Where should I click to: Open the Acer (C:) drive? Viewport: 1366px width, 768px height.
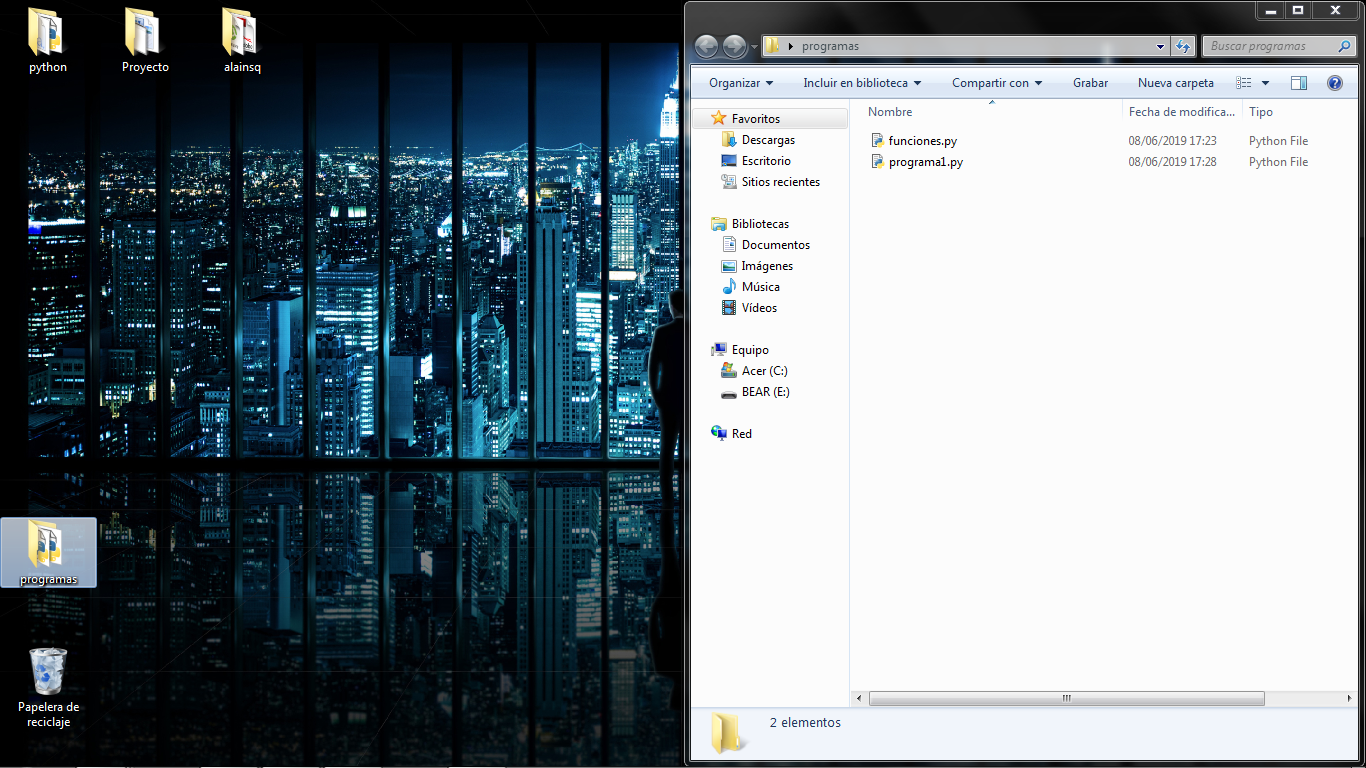(764, 371)
